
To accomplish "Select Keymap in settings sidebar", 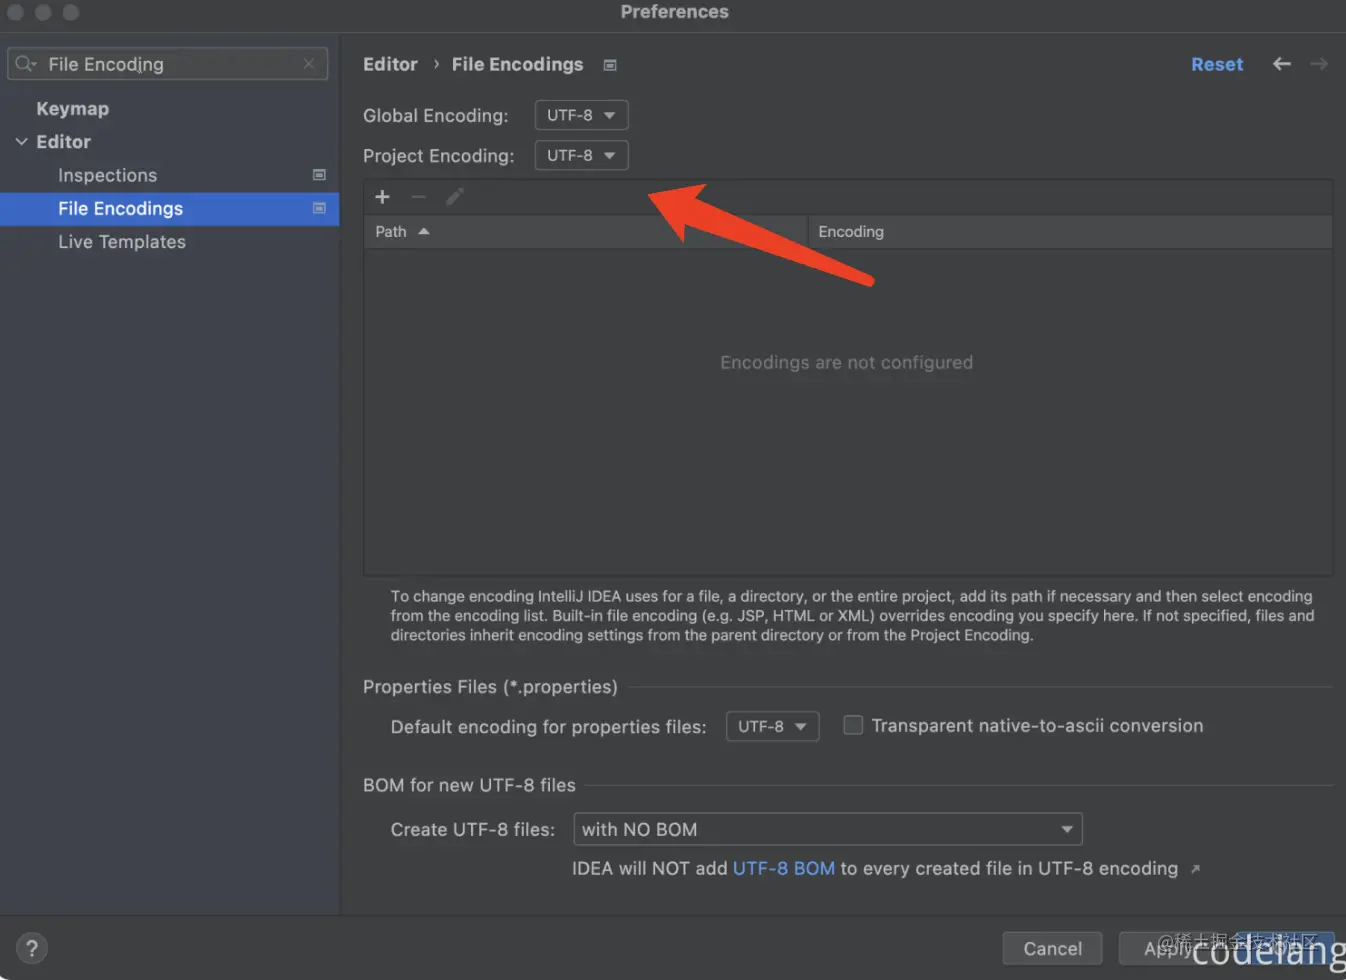I will (x=73, y=109).
